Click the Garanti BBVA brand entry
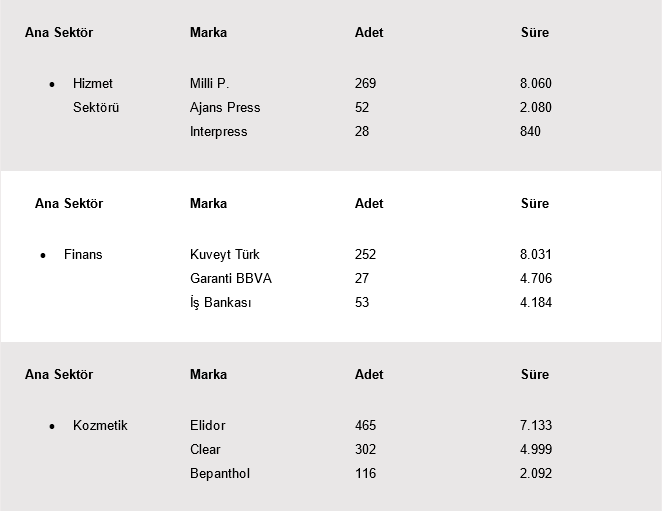This screenshot has height=511, width=662. coord(230,279)
